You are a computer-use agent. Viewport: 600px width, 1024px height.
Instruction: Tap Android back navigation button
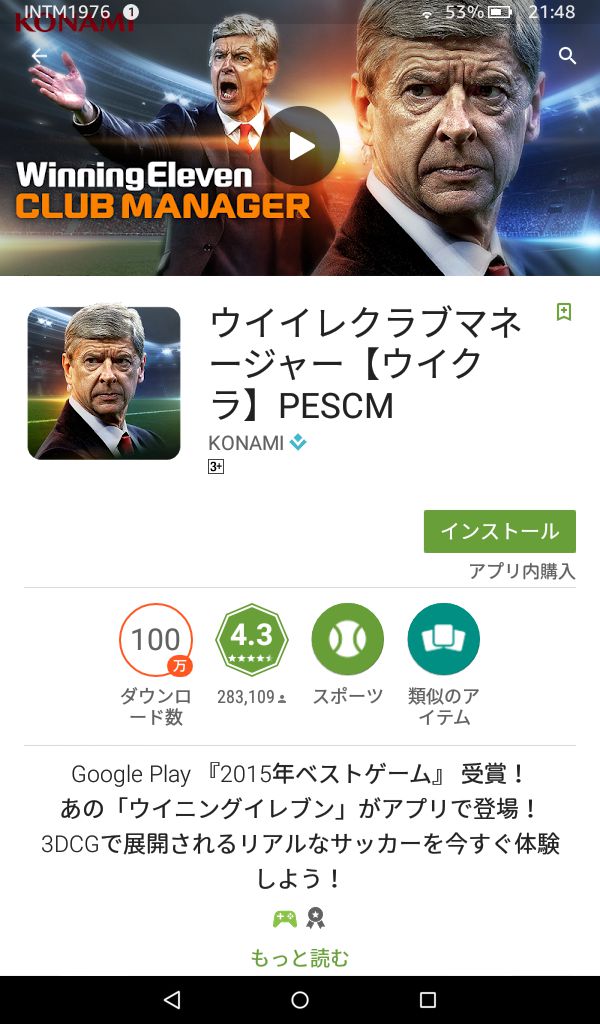click(172, 999)
